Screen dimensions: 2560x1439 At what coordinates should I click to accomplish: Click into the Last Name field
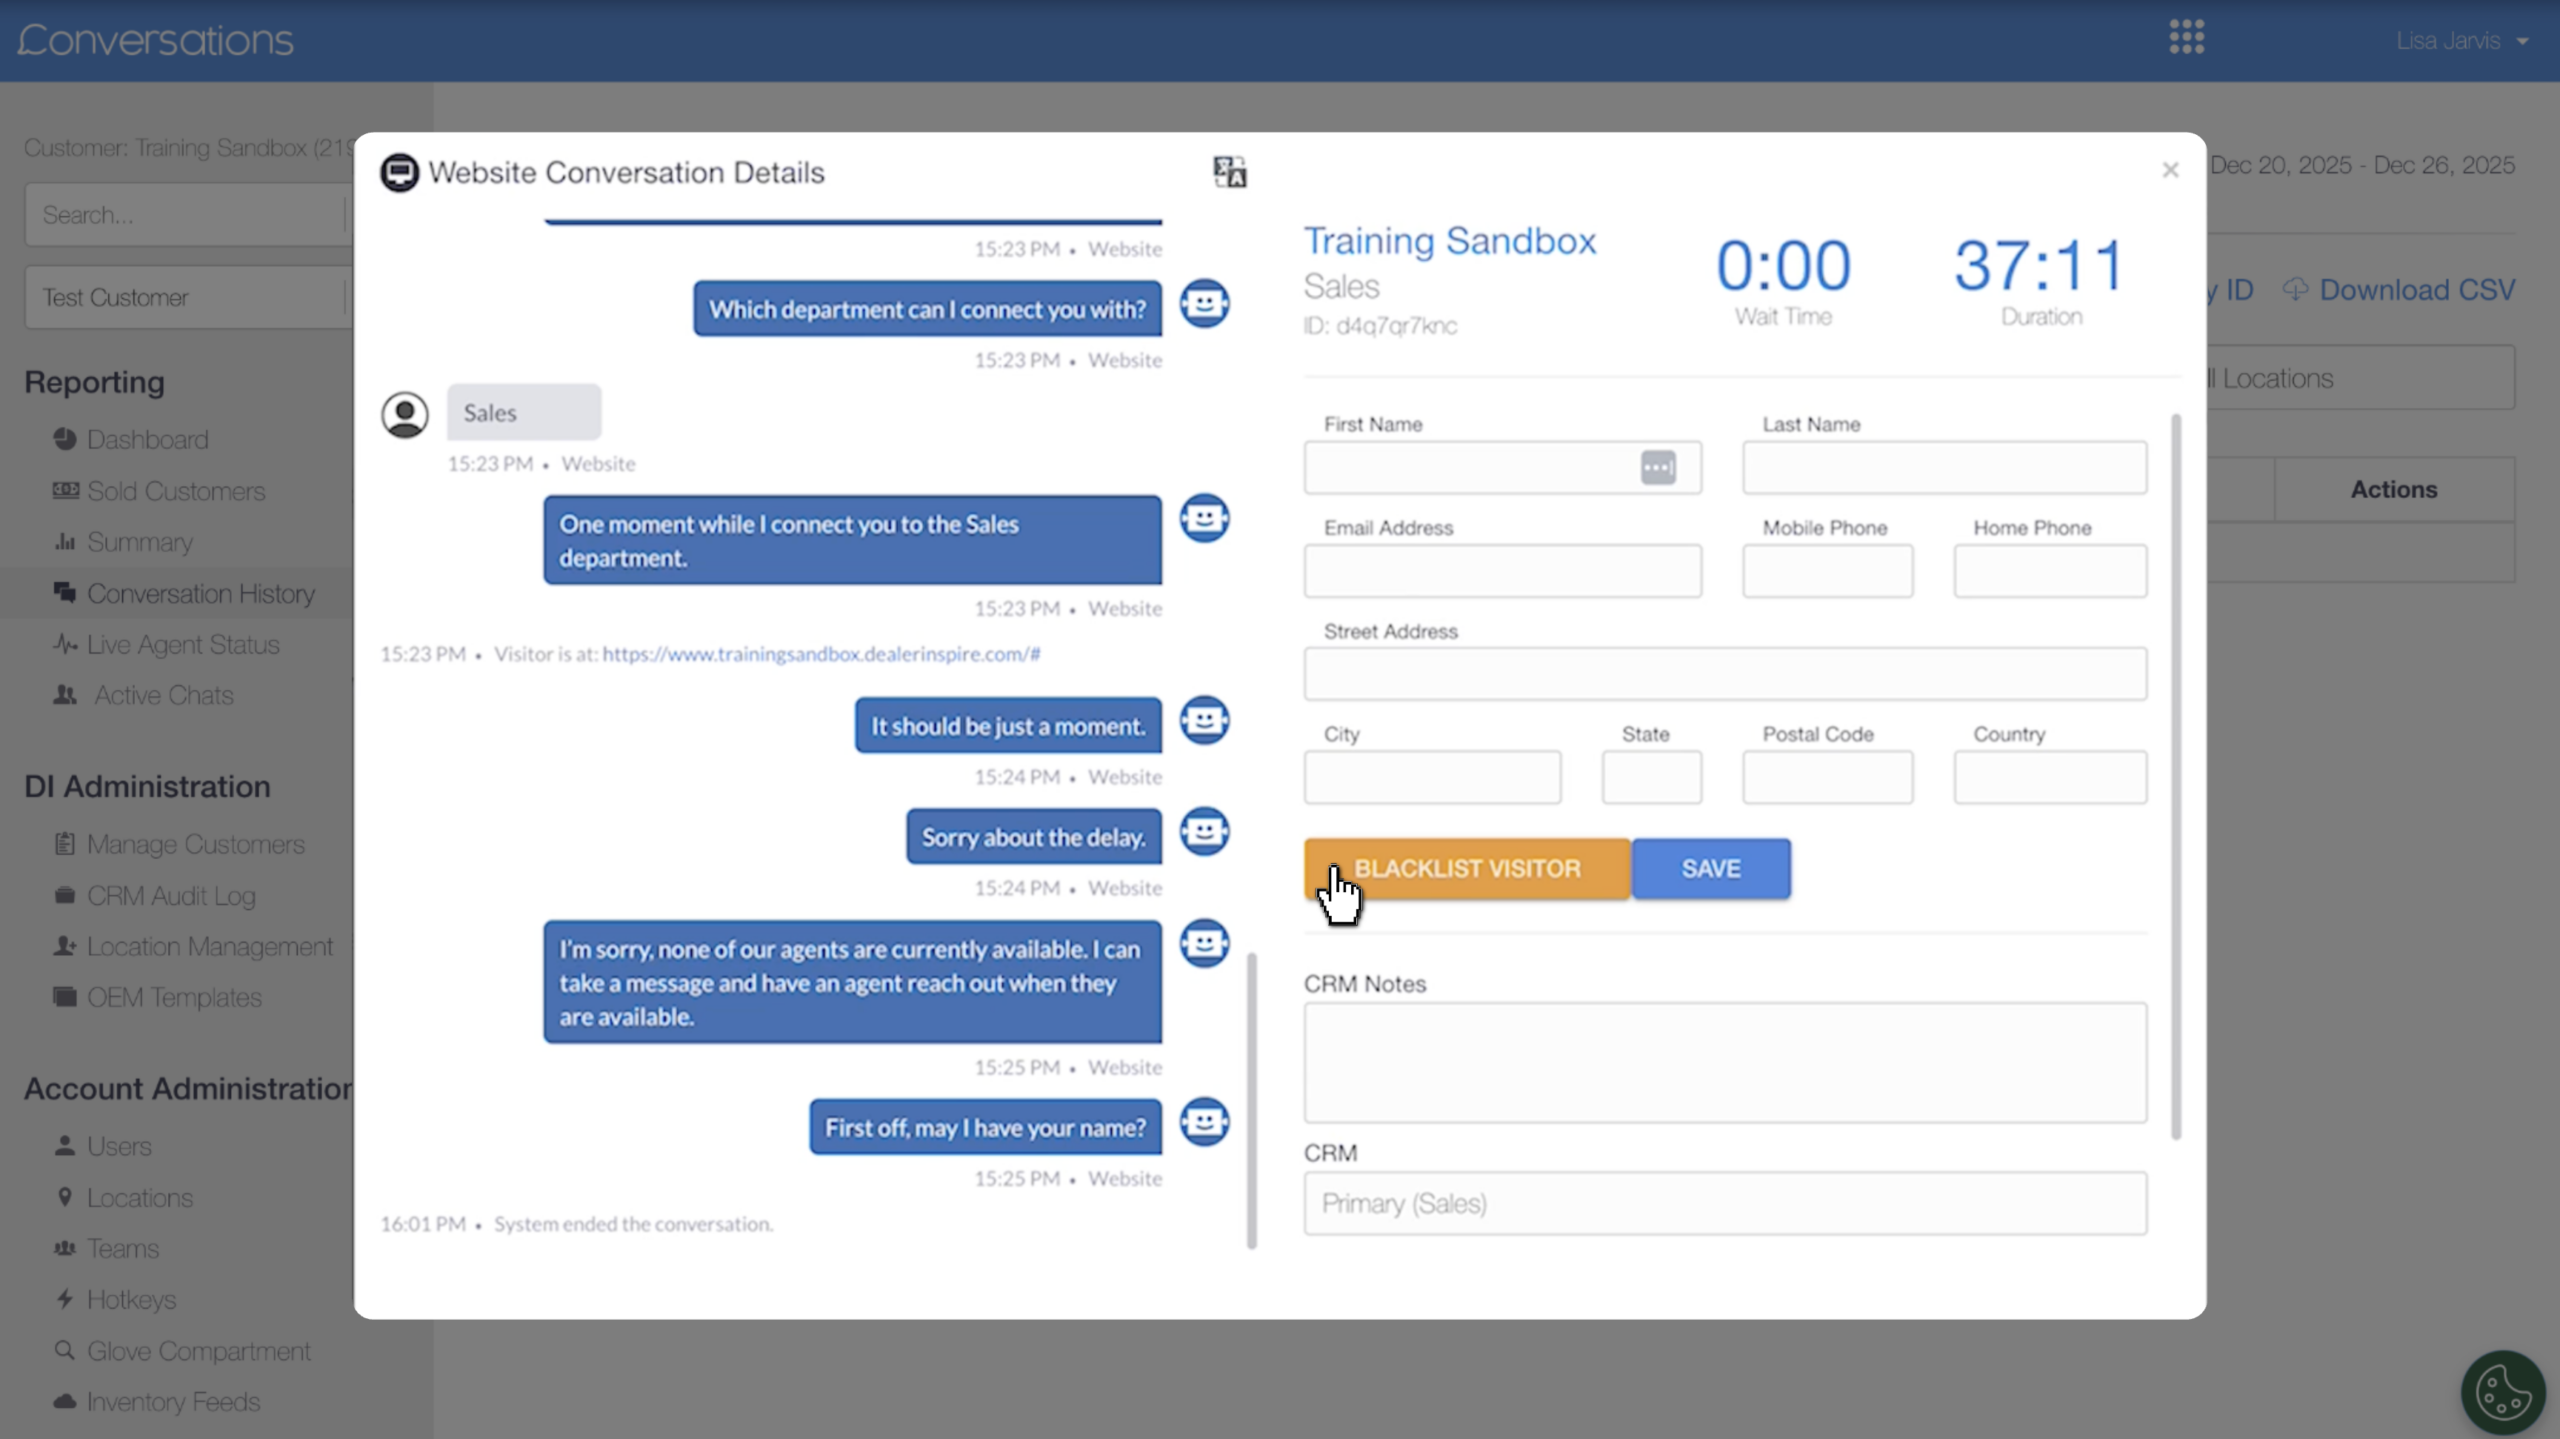(x=1944, y=467)
